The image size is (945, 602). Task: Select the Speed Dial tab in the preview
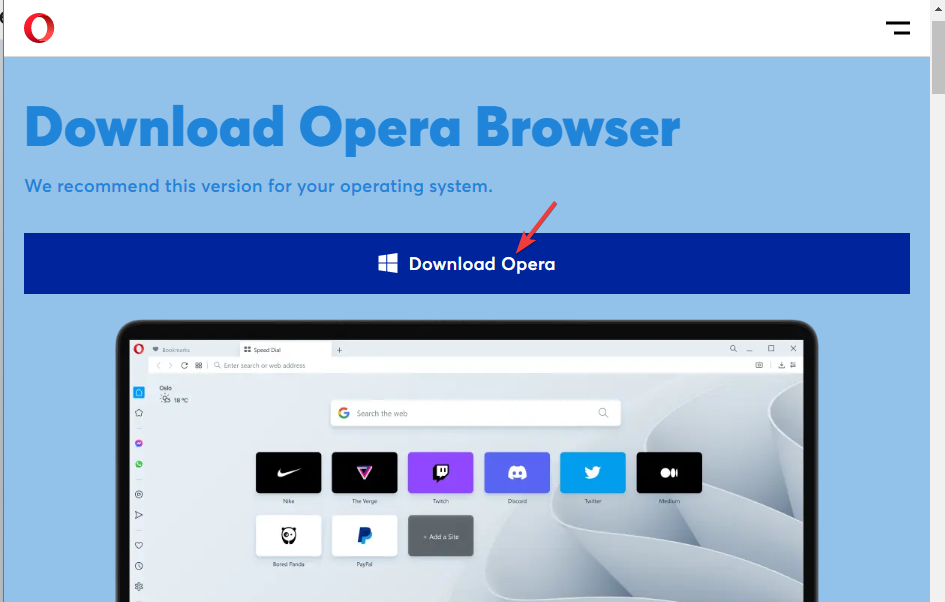(285, 350)
